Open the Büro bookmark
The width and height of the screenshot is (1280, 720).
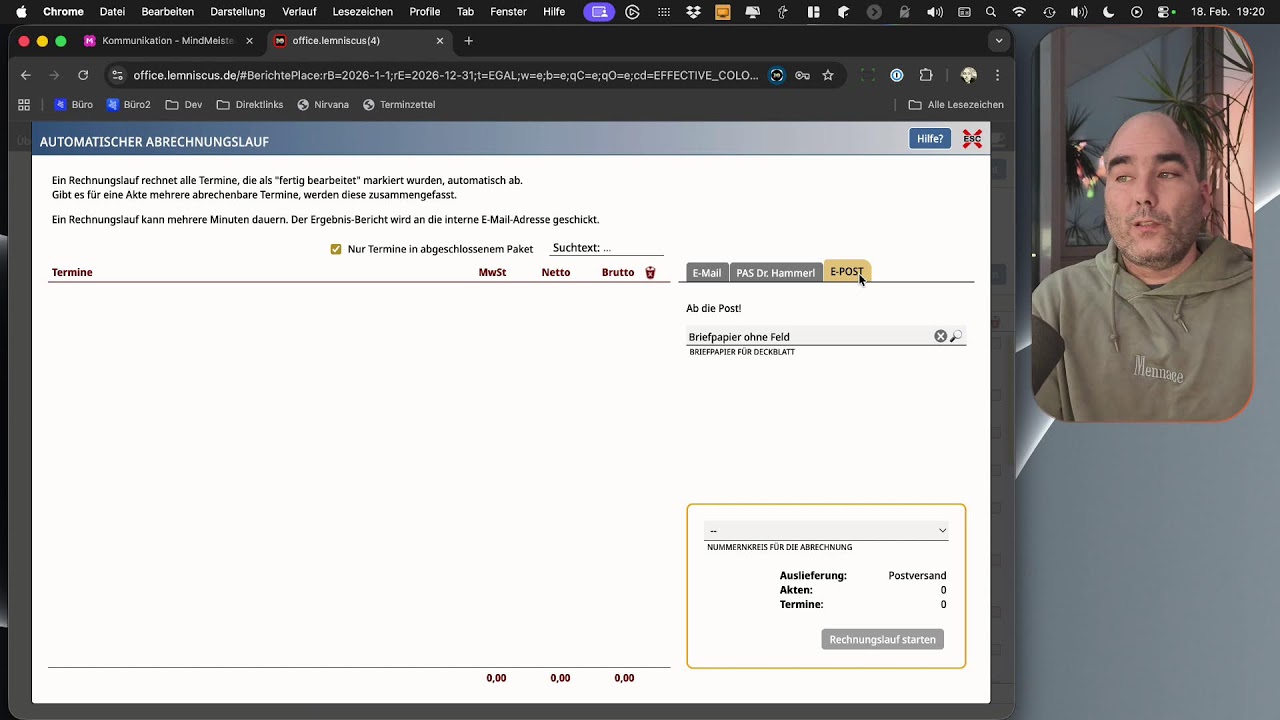pos(73,104)
